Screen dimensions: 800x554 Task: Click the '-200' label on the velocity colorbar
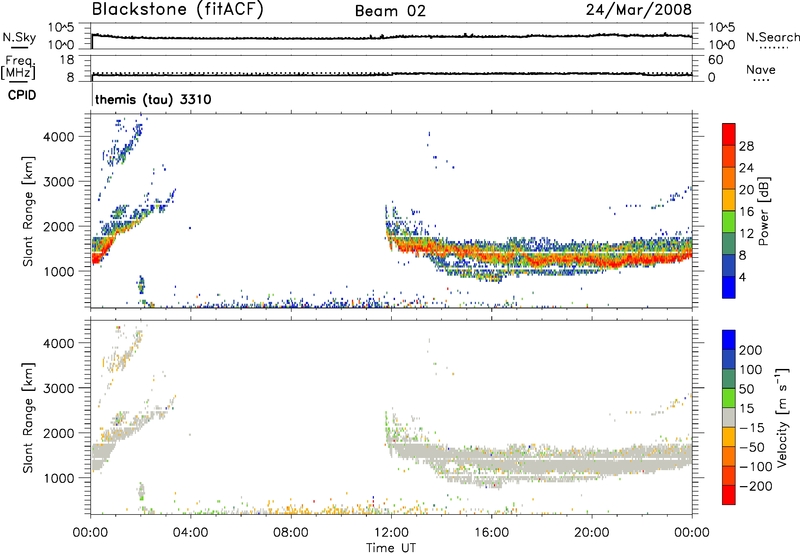(756, 486)
